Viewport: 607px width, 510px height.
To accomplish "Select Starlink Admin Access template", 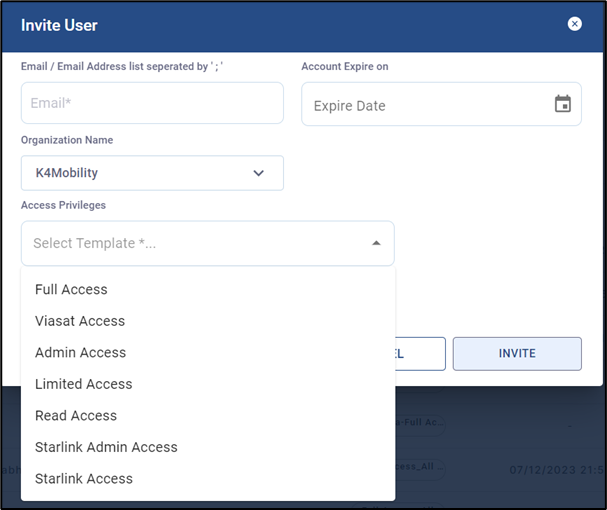I will 106,447.
